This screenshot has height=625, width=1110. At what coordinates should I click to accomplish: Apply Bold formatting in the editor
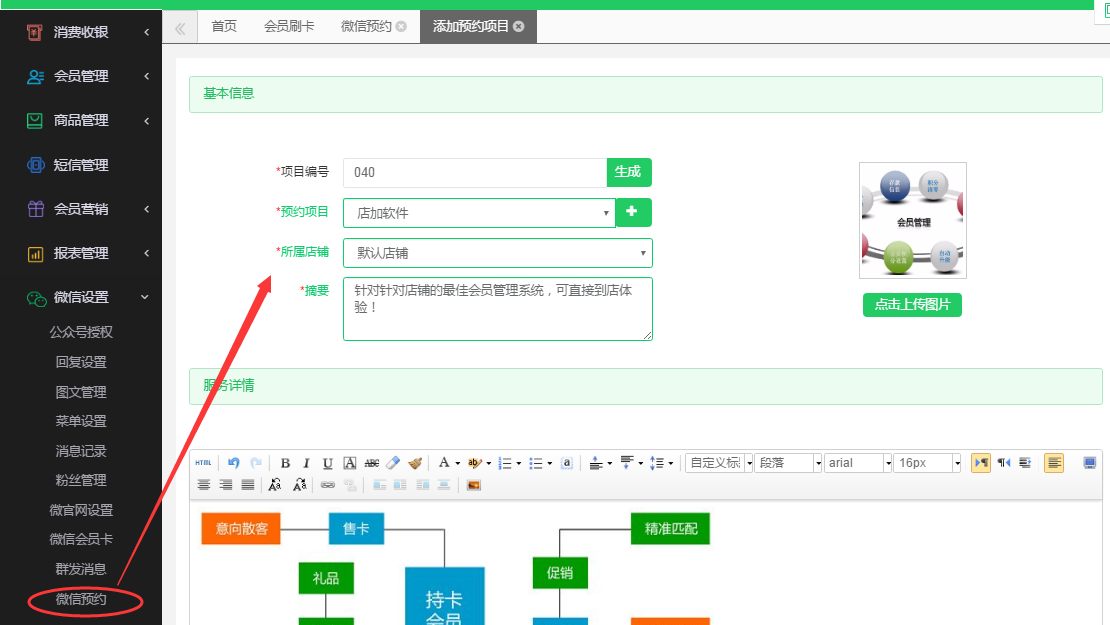[x=284, y=463]
